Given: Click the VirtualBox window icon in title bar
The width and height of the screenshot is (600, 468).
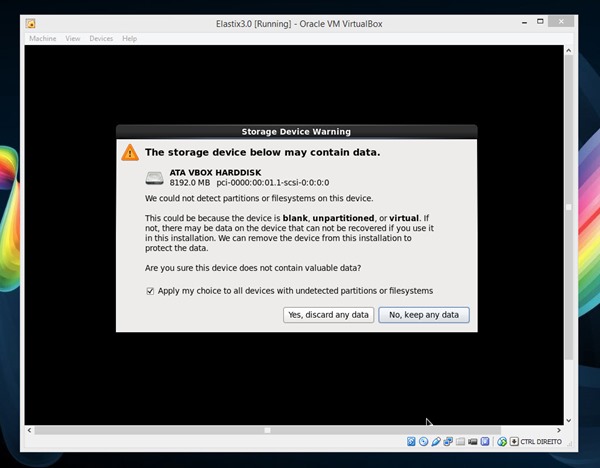Looking at the screenshot, I should tap(31, 24).
